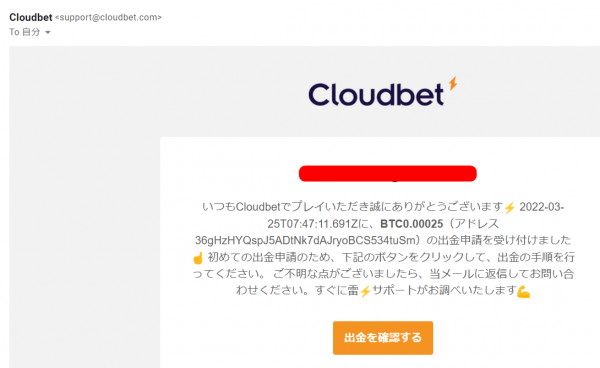The width and height of the screenshot is (600, 368).
Task: Click the wallet address 36gHzHYQspJ5ADtNk7dAJryoBCS534tuSm
Action: (305, 240)
